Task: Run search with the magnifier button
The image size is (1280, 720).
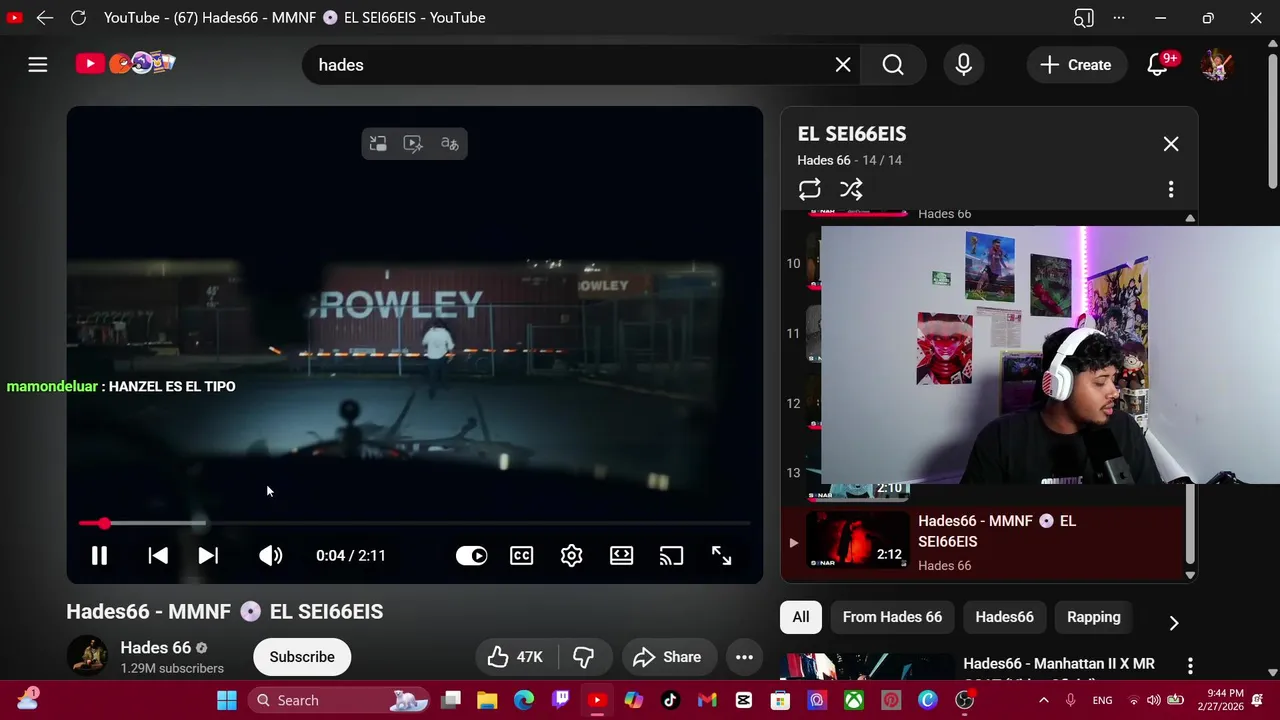Action: point(893,65)
